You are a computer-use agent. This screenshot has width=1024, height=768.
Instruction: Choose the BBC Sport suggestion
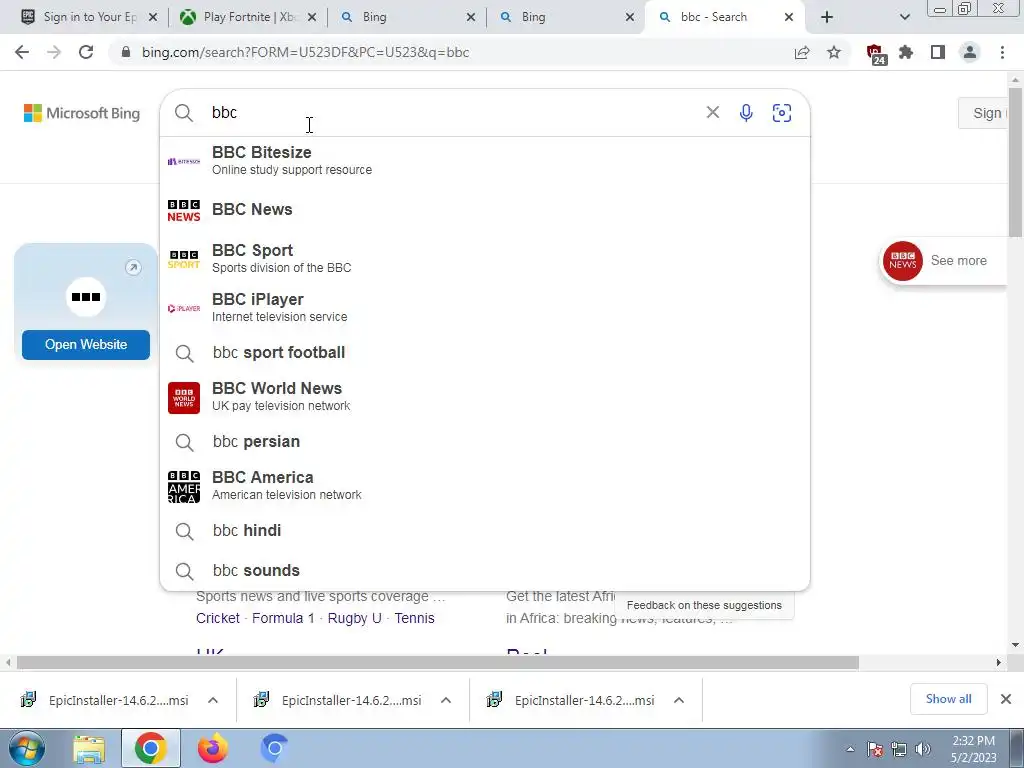pyautogui.click(x=485, y=259)
